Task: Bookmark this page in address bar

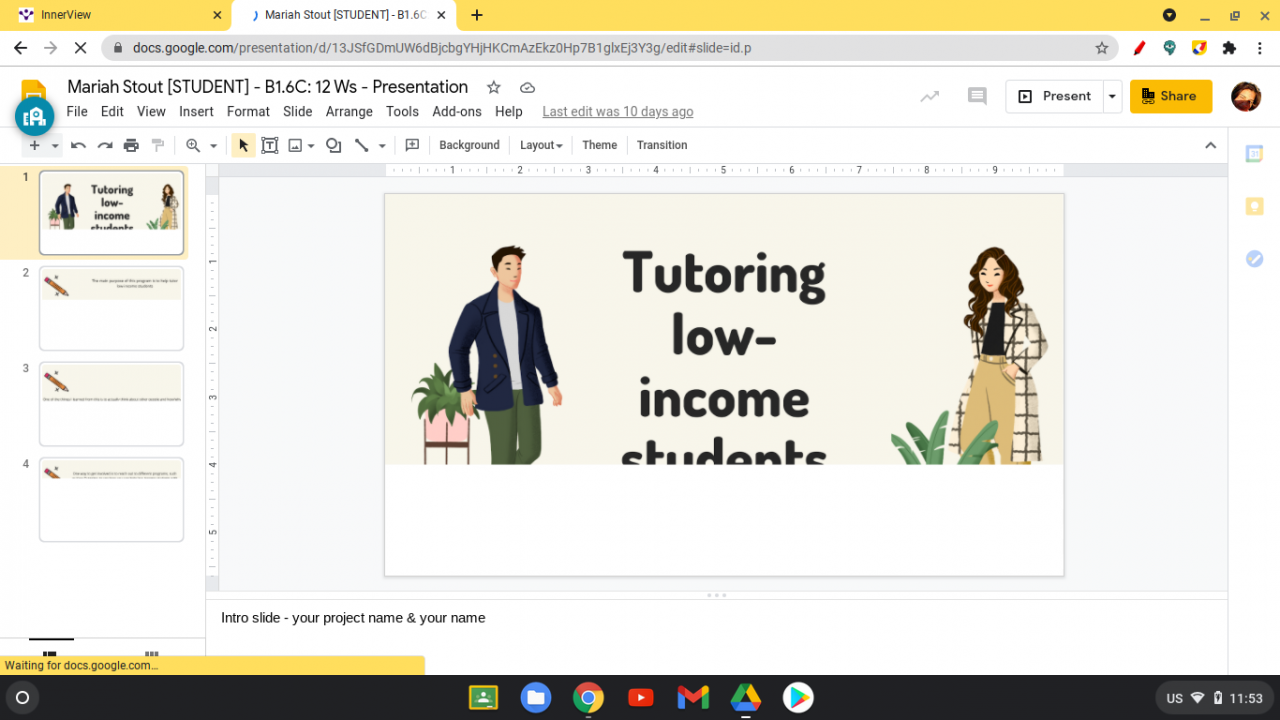Action: [x=1102, y=48]
